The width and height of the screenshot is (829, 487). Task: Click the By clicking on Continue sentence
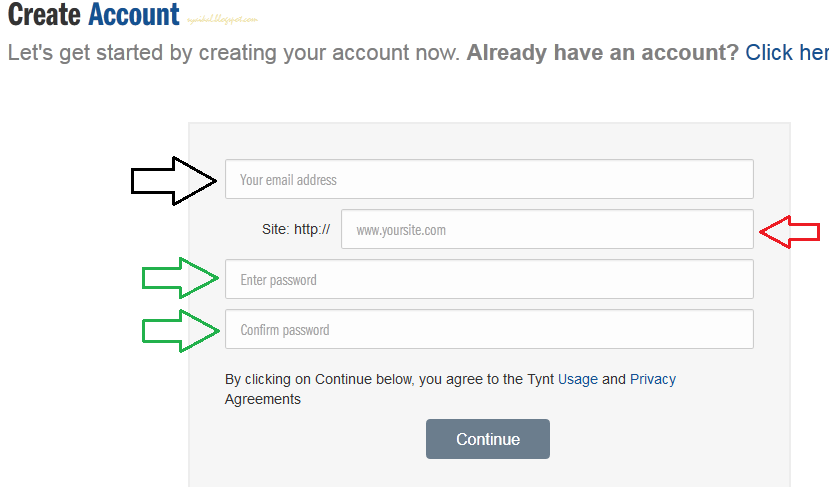pyautogui.click(x=450, y=389)
